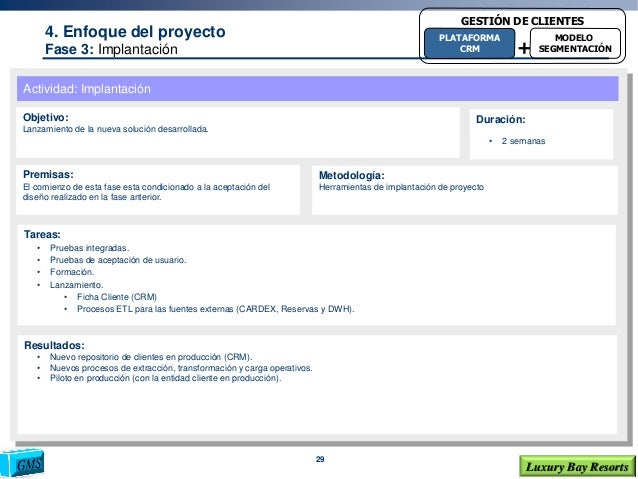Click the 'Ficha Cliente (CRM)' sub-bullet
The image size is (638, 479).
pyautogui.click(x=117, y=297)
